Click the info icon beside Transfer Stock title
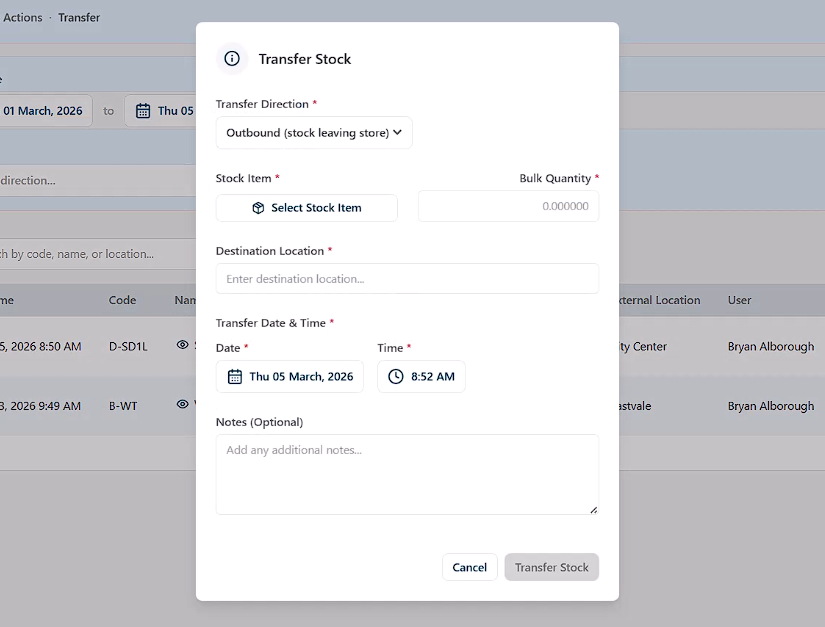Viewport: 825px width, 627px height. pos(232,59)
